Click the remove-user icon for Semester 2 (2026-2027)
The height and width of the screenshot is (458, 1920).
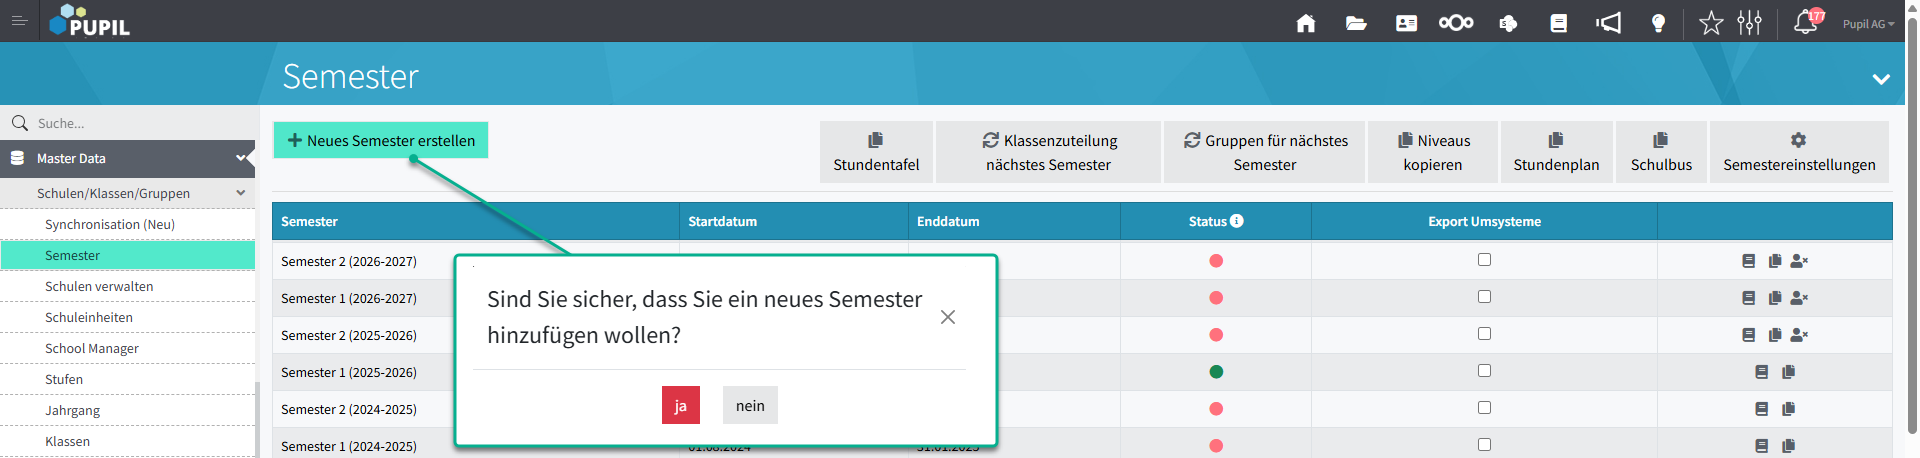(1799, 261)
